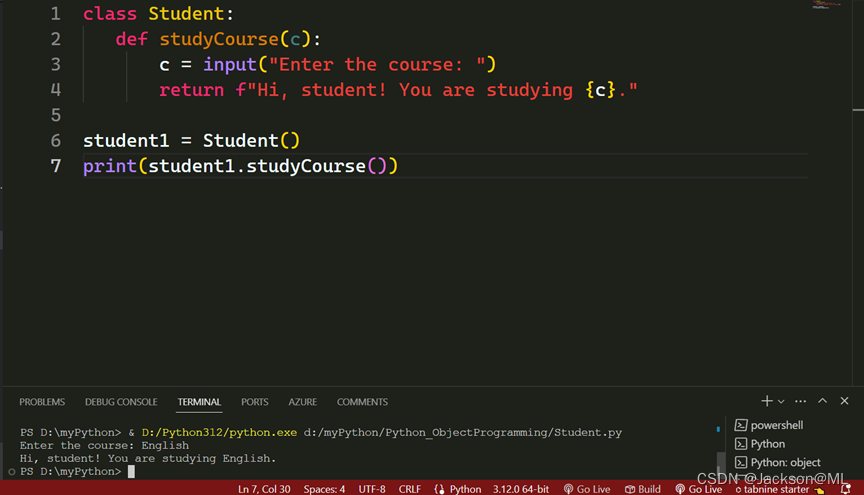Select the 3.12.0 64-bit Python interpreter
864x495 pixels.
[520, 489]
